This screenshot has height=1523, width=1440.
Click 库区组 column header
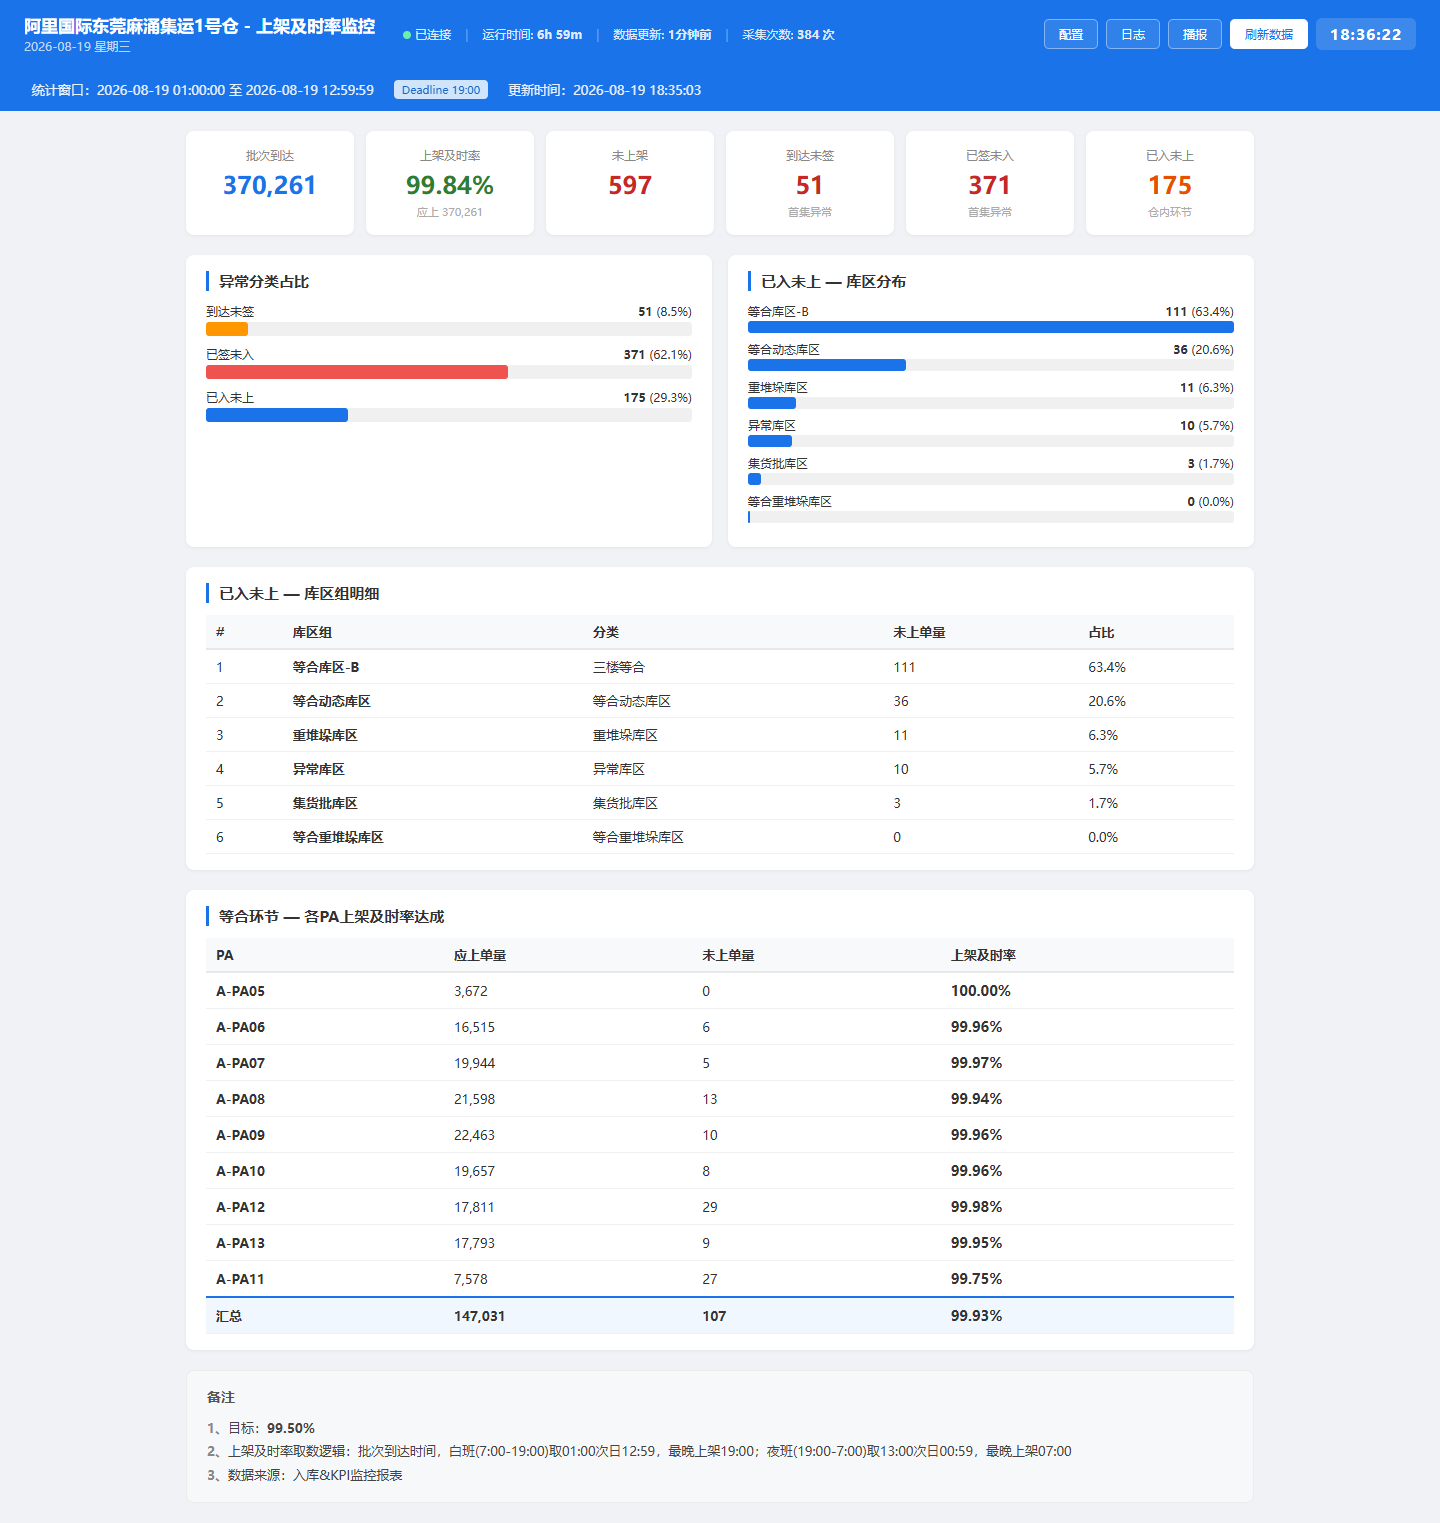click(312, 632)
